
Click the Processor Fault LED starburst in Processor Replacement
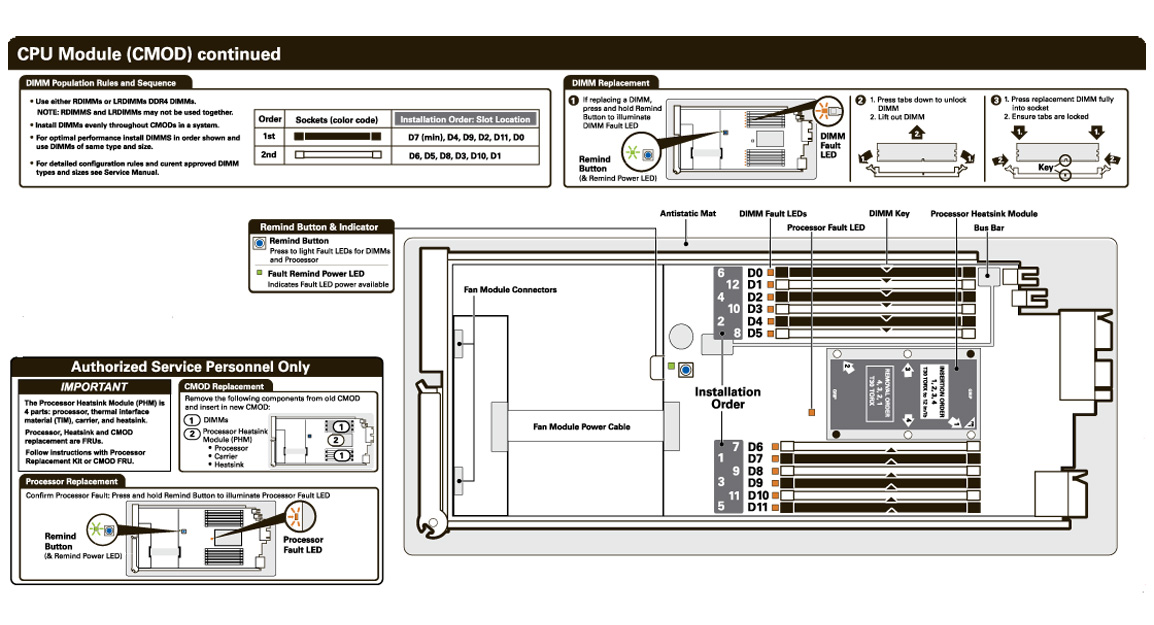tap(298, 518)
